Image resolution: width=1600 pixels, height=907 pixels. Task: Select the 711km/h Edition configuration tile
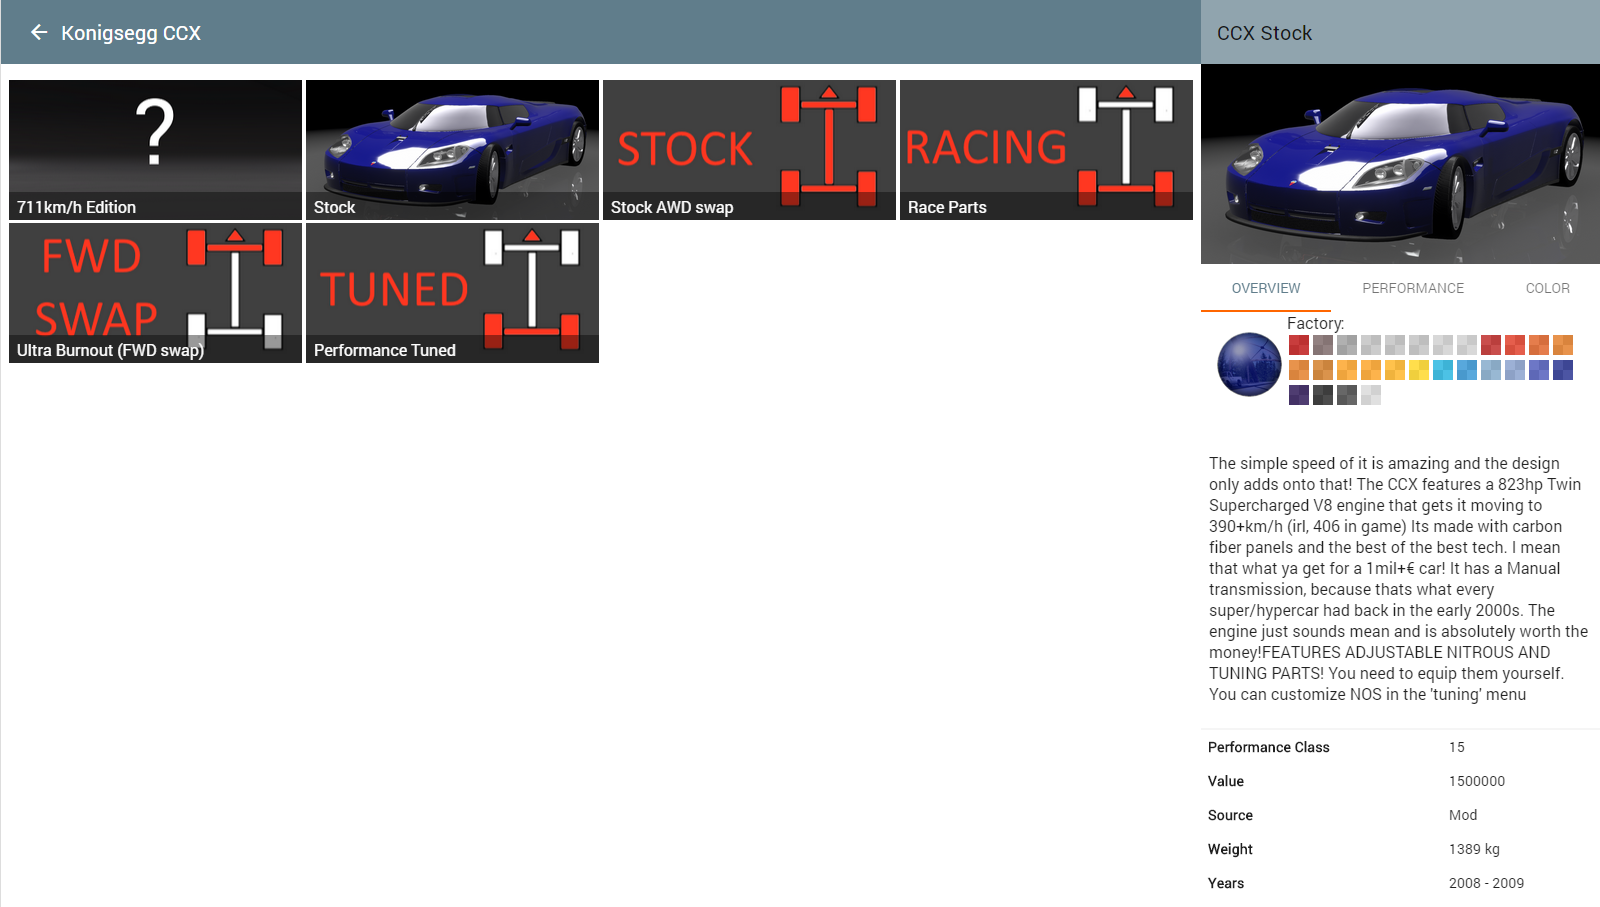[x=155, y=150]
